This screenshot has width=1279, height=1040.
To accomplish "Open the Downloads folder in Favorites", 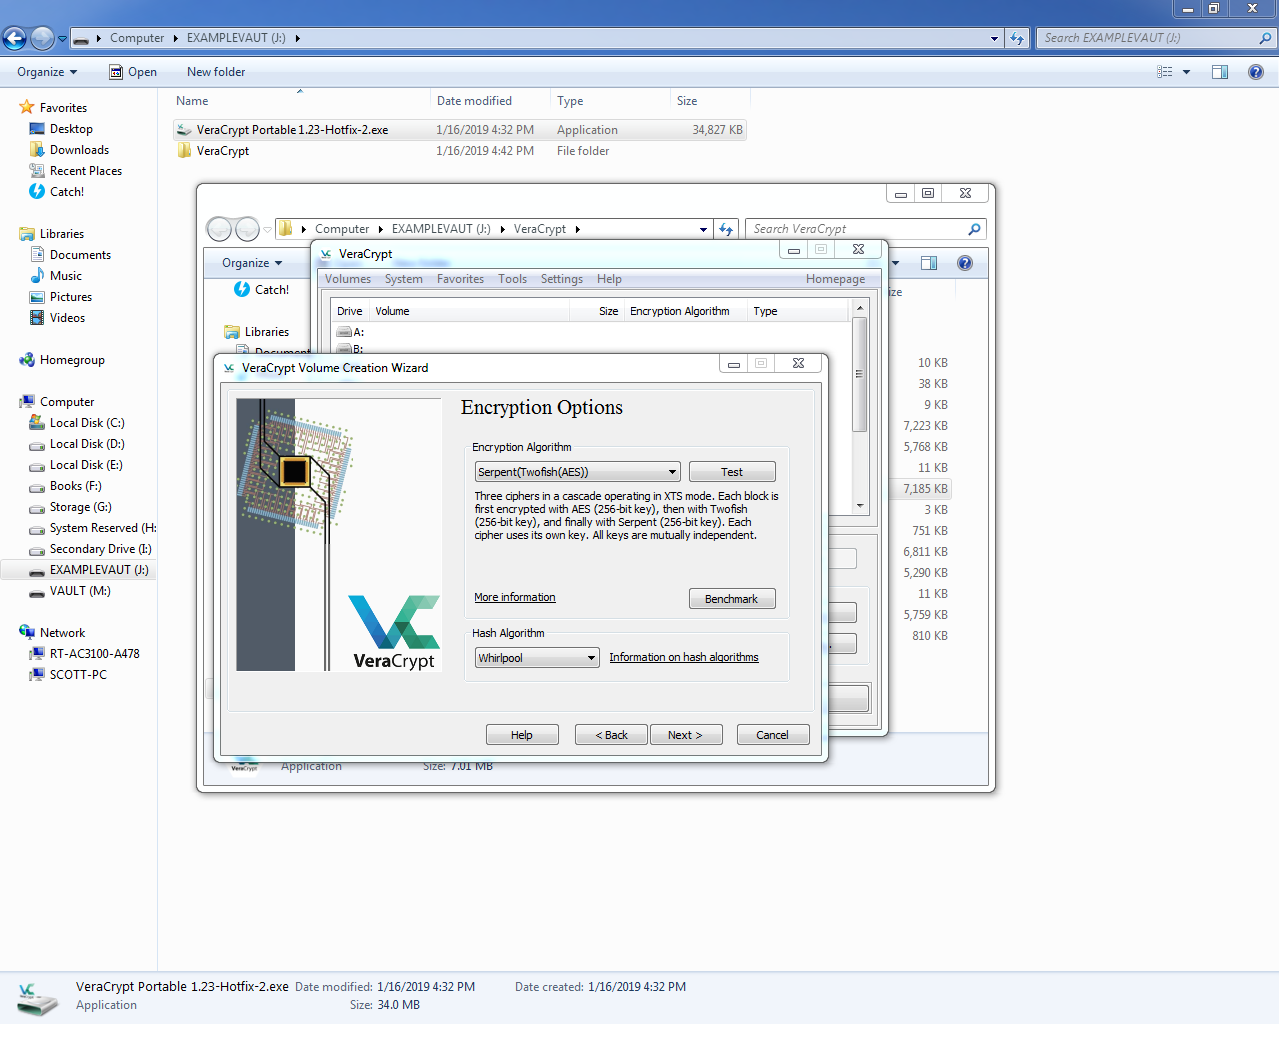I will (69, 150).
